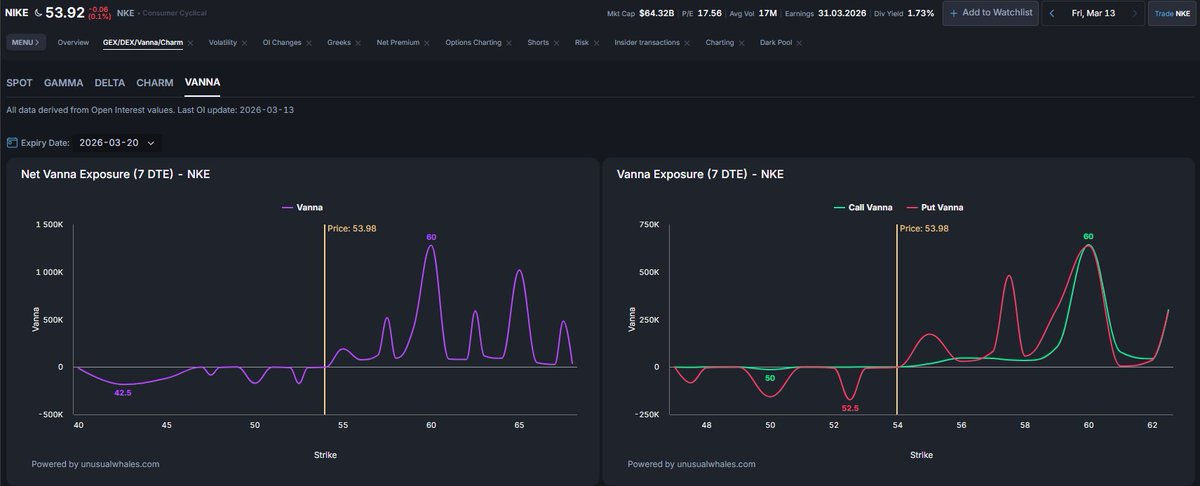Toggle the Put Vanna legend series

[934, 207]
